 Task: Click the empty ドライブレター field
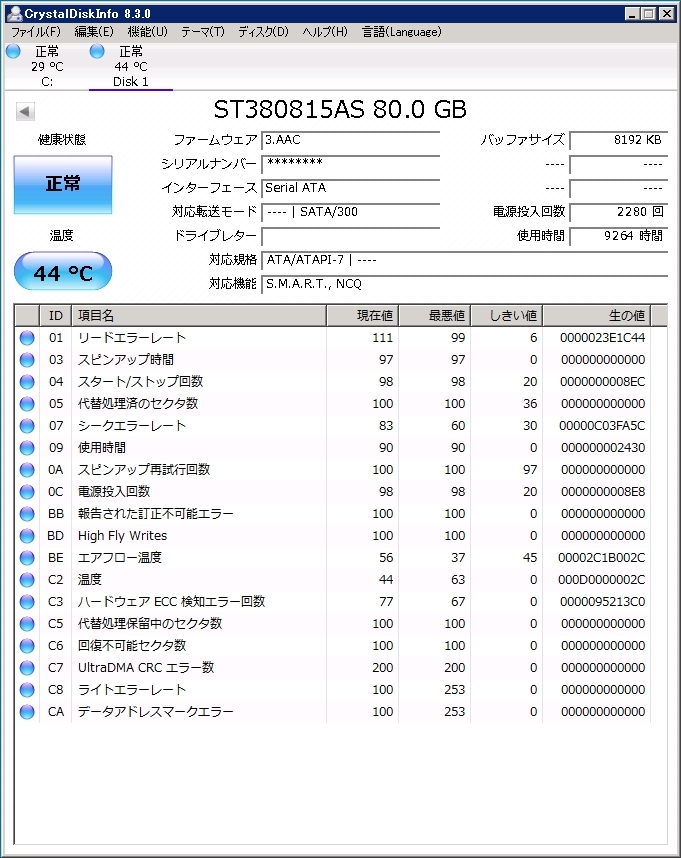tap(351, 236)
